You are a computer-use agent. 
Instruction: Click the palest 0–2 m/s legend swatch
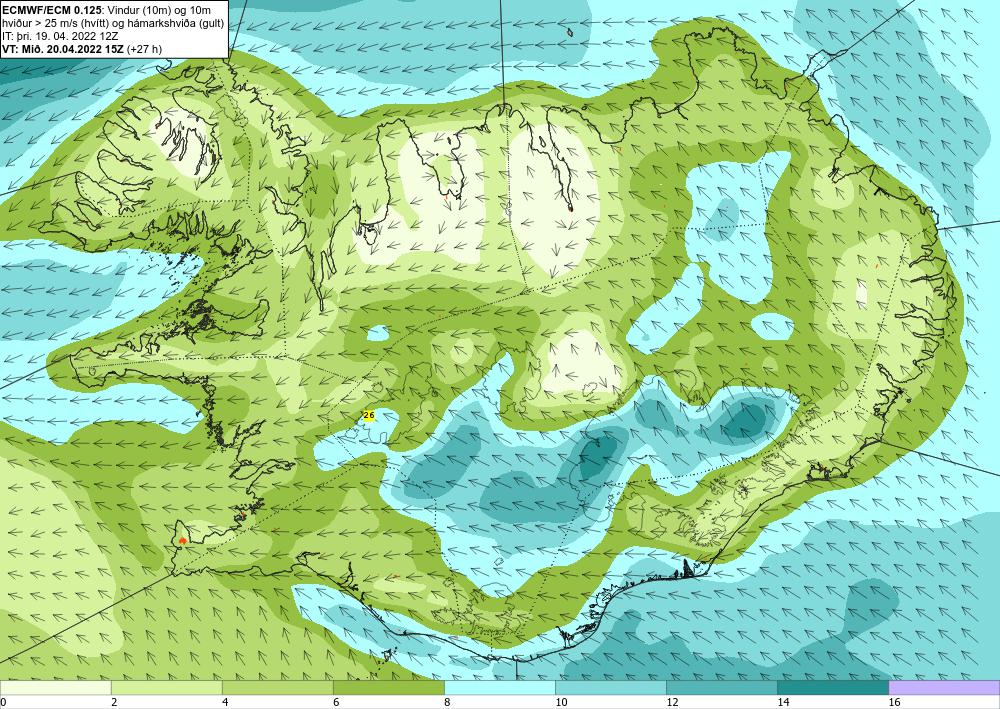click(55, 687)
